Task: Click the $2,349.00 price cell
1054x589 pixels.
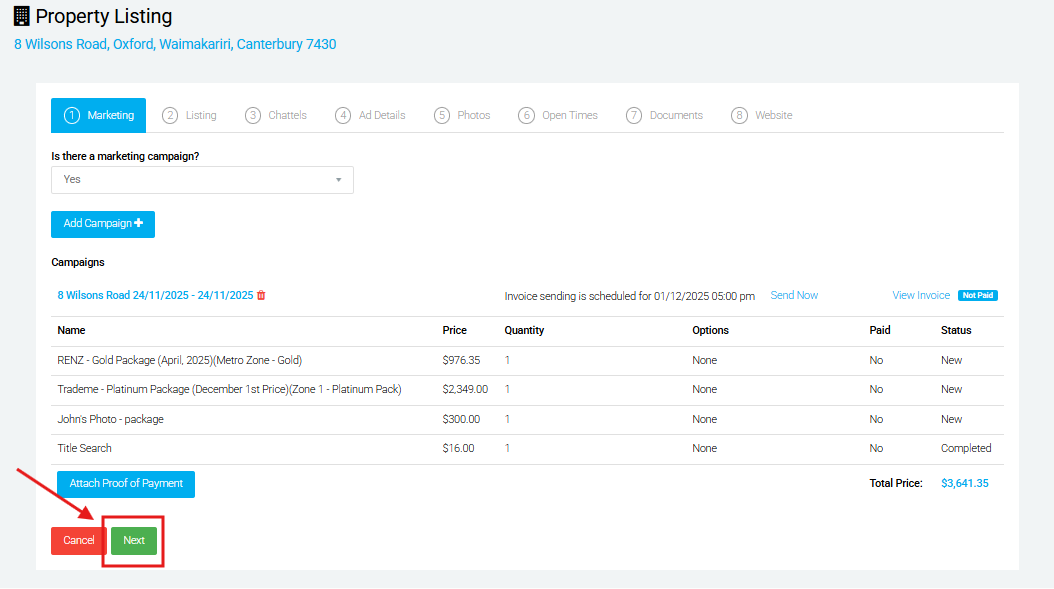Action: [465, 389]
